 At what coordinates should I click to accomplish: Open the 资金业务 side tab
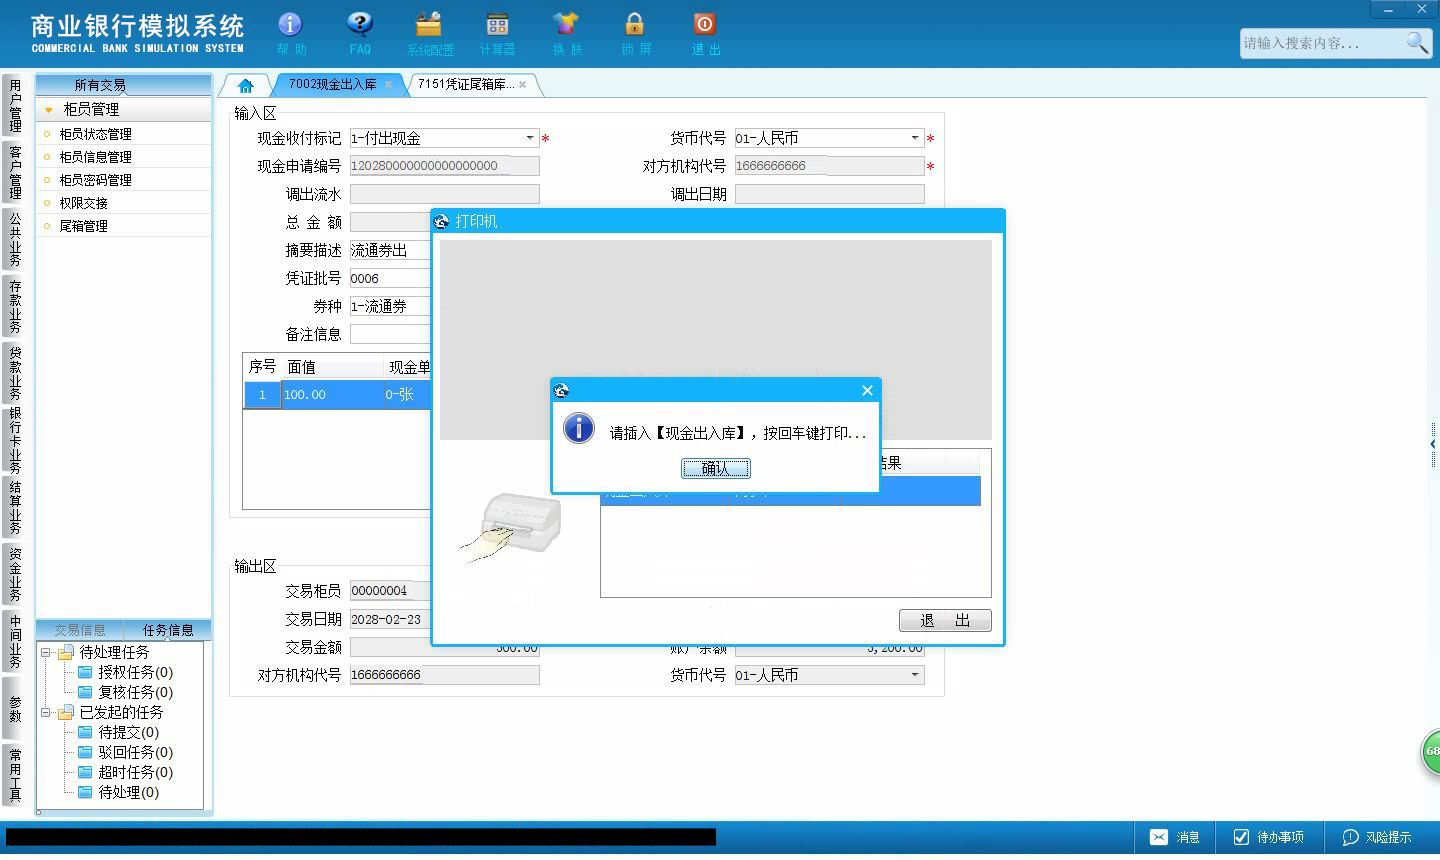14,574
